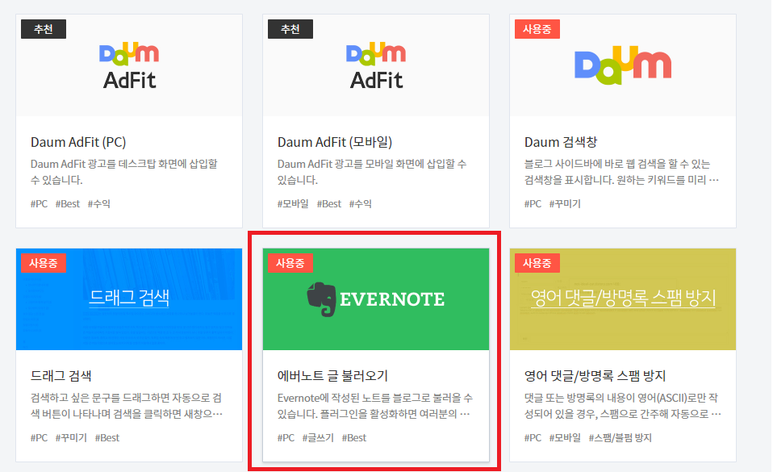
Task: Open the 에버노트 글 불러오기 plugin title
Action: click(333, 376)
